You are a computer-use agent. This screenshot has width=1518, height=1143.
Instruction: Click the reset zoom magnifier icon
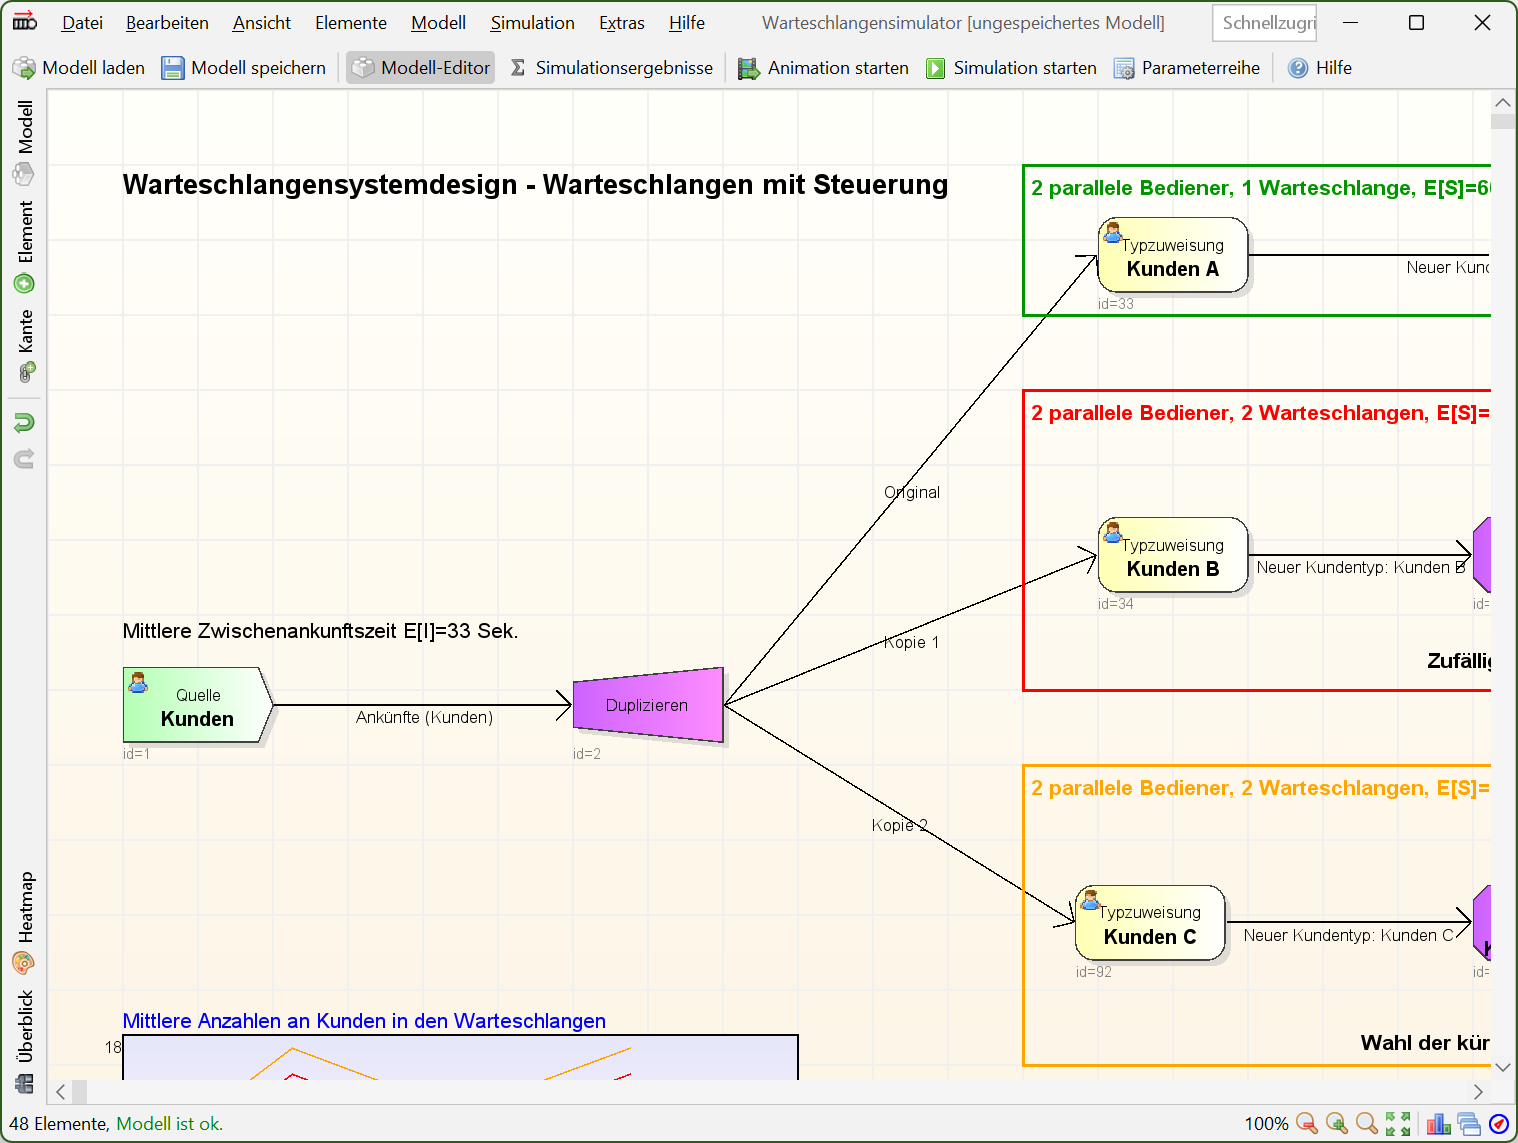click(1367, 1124)
